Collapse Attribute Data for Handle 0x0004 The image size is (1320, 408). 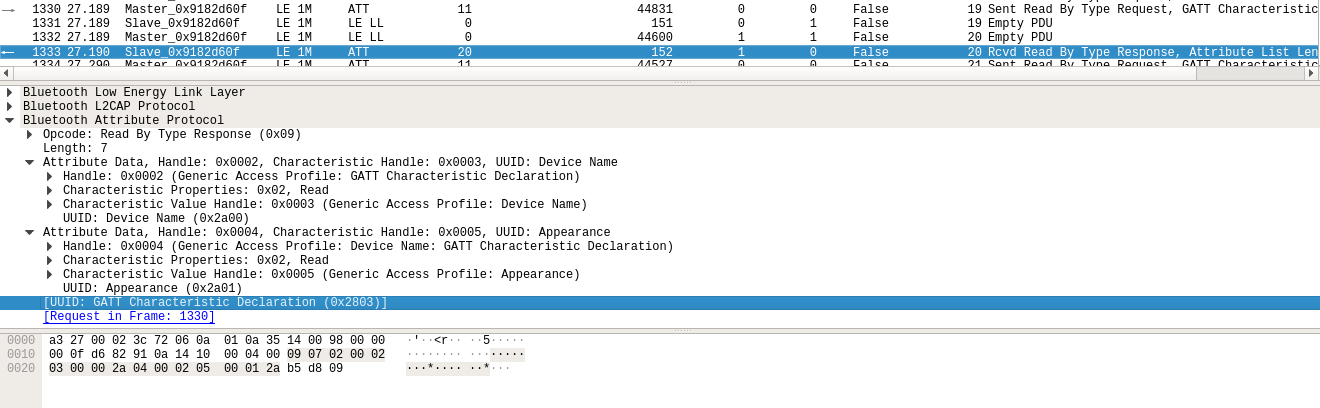click(30, 233)
